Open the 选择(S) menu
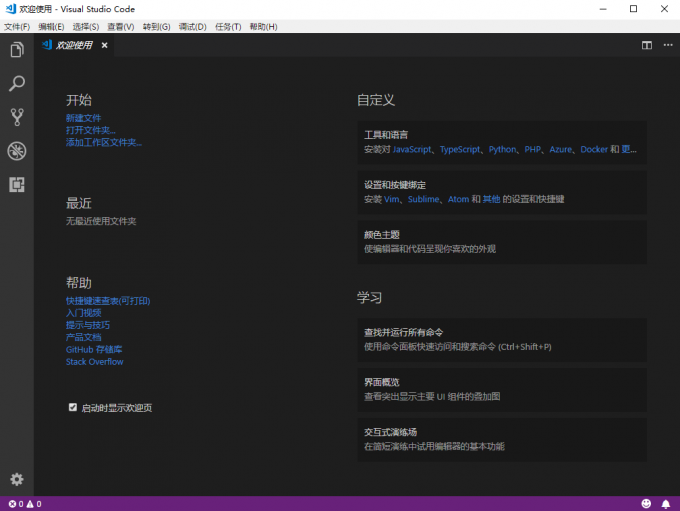The height and width of the screenshot is (511, 680). pyautogui.click(x=86, y=27)
